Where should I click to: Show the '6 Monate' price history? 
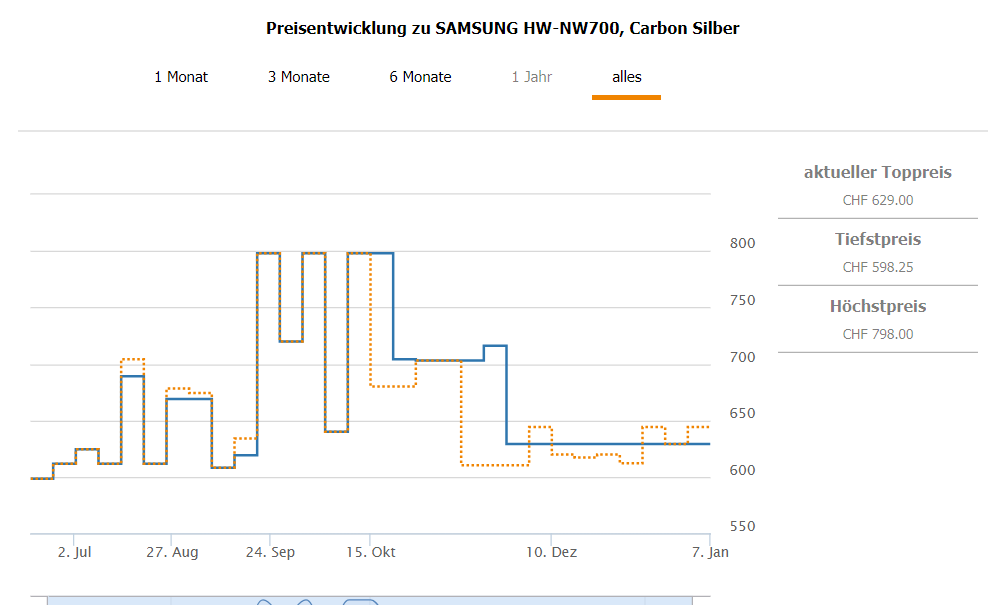click(x=420, y=77)
